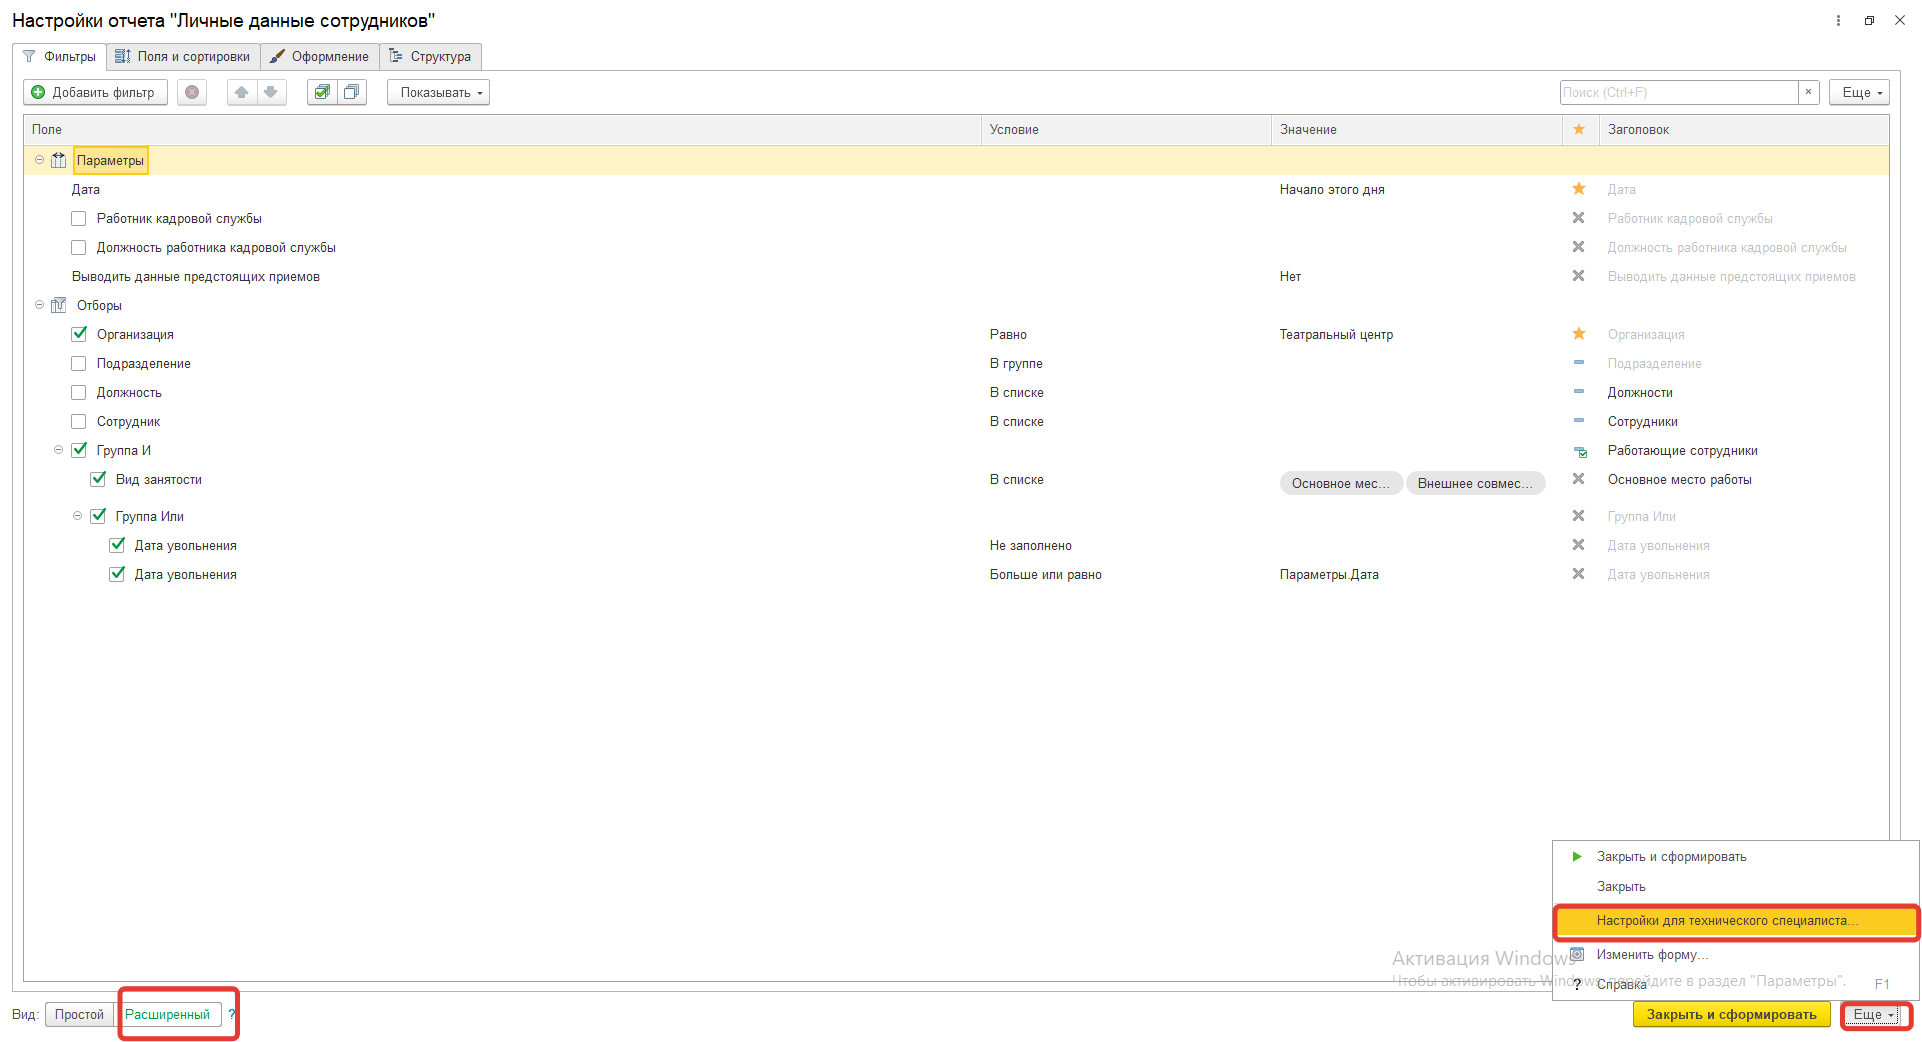The image size is (1922, 1042).
Task: Collapse the Группа Или node
Action: coord(77,516)
